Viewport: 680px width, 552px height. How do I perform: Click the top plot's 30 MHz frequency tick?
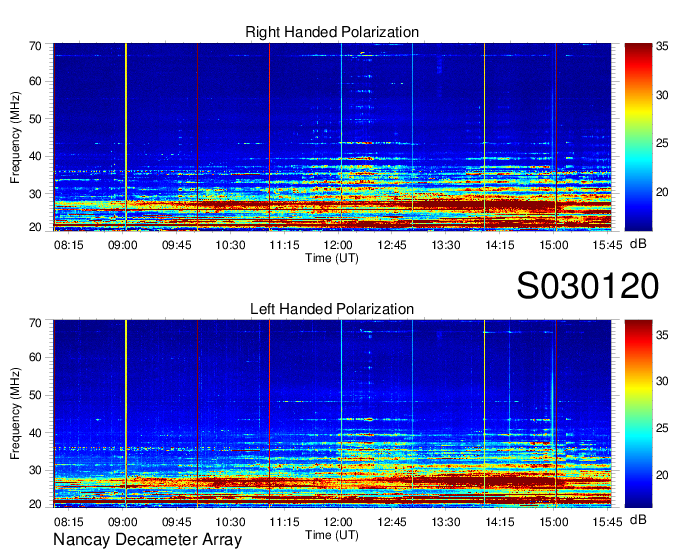[35, 194]
